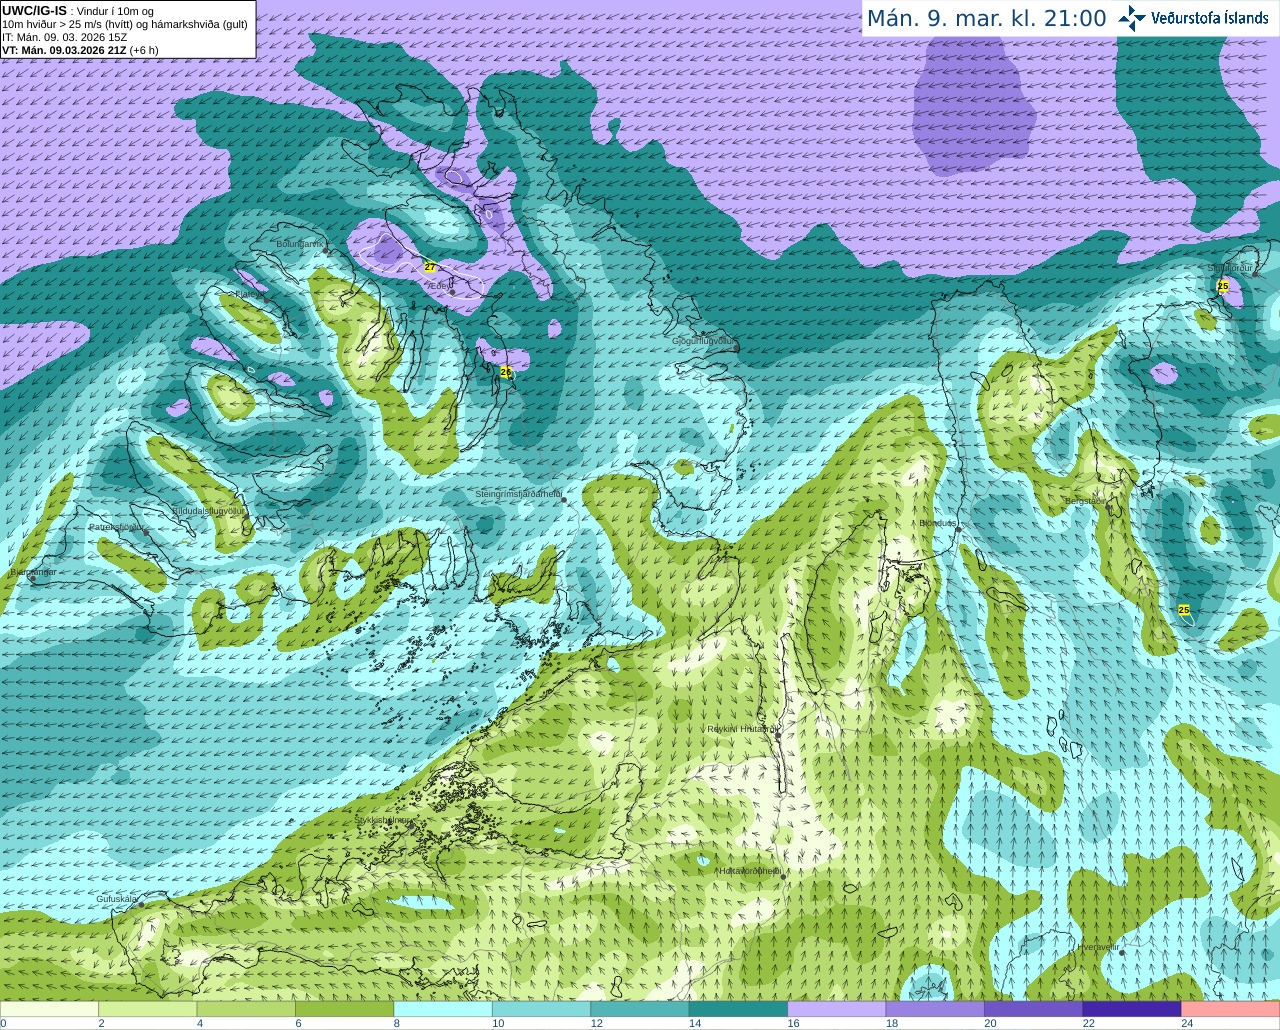Select the 18–20 m/s purple legend swatch
Viewport: 1280px width, 1030px height.
[x=935, y=1009]
